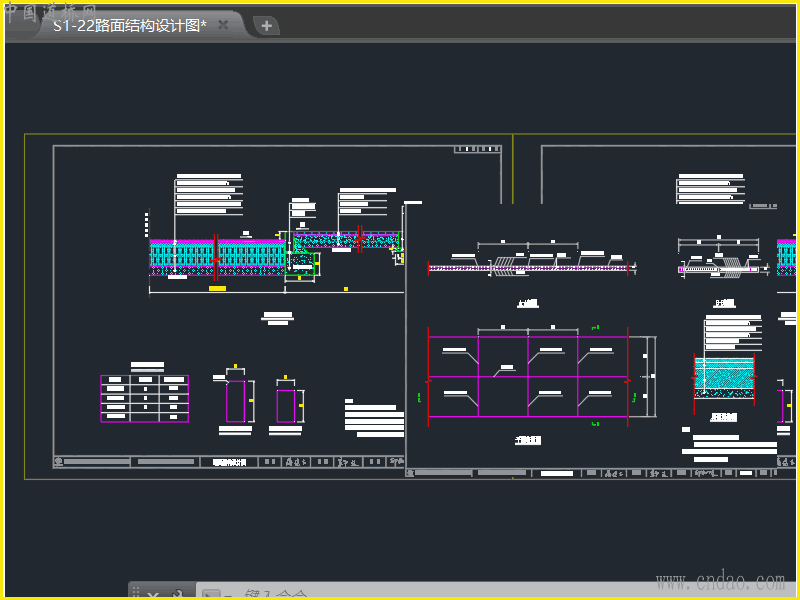This screenshot has height=600, width=800.
Task: Select the red dashed road profile line
Action: [x=530, y=268]
